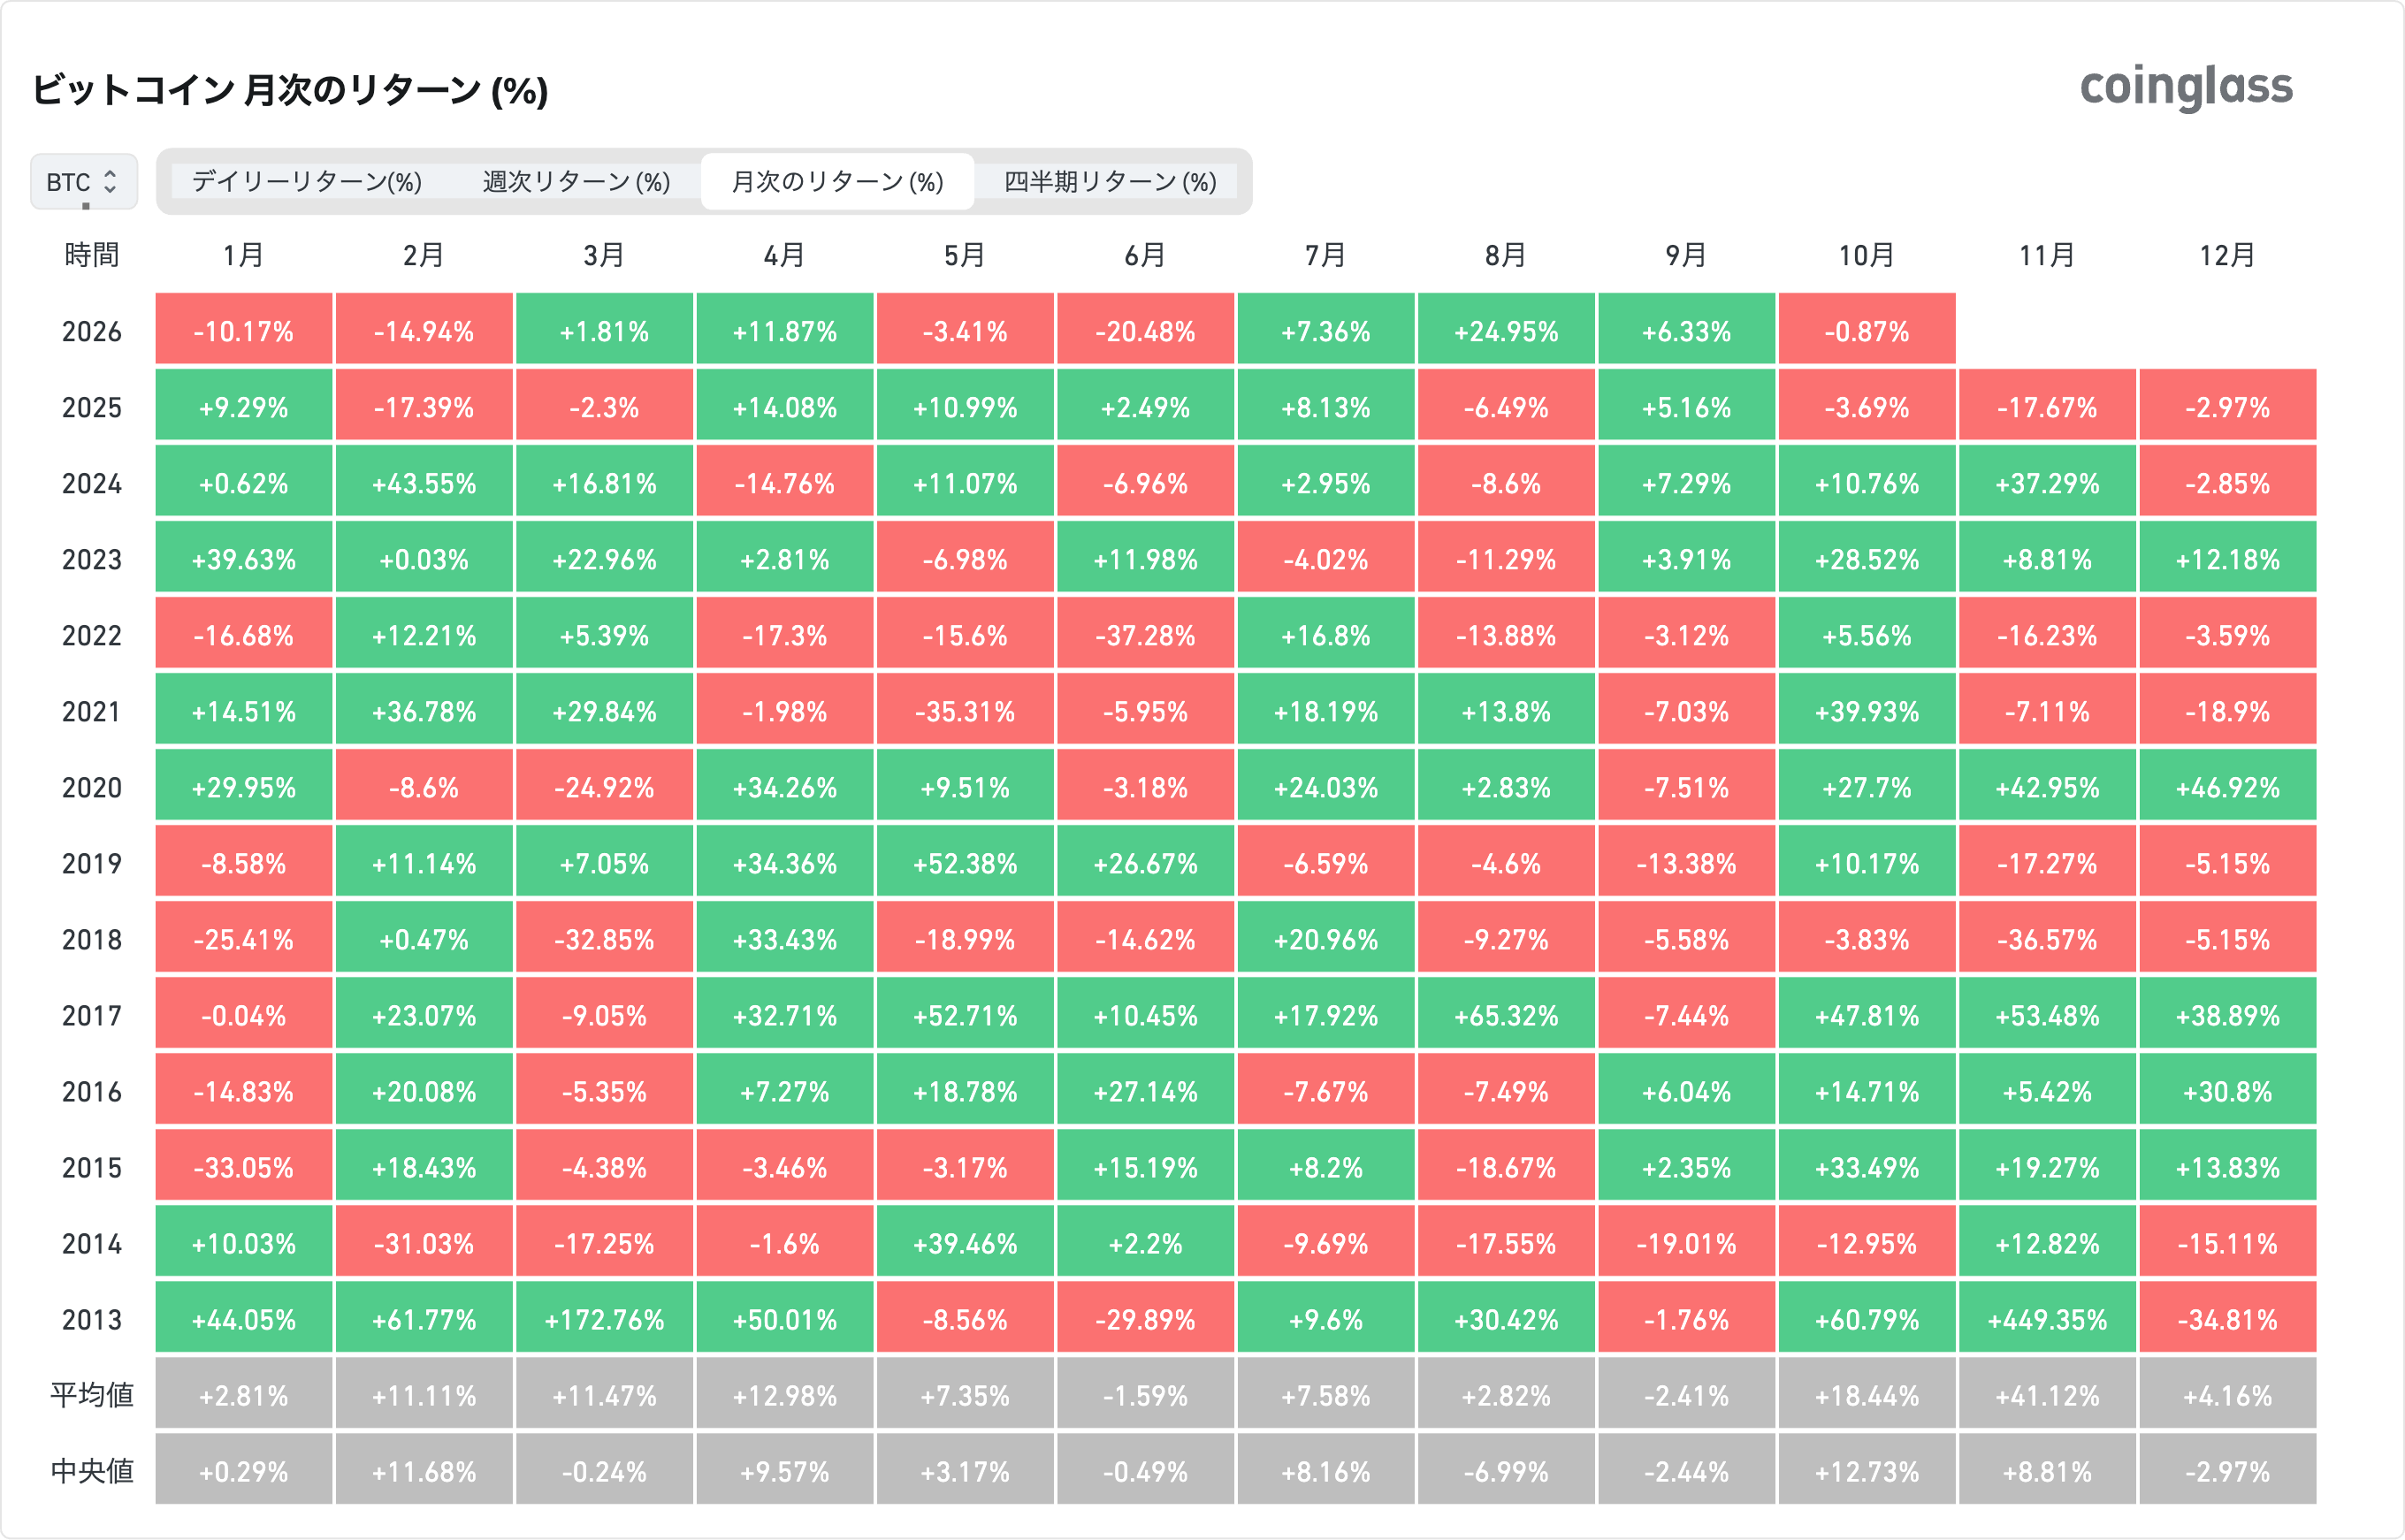Click the average value +41.12% for November

[2047, 1394]
